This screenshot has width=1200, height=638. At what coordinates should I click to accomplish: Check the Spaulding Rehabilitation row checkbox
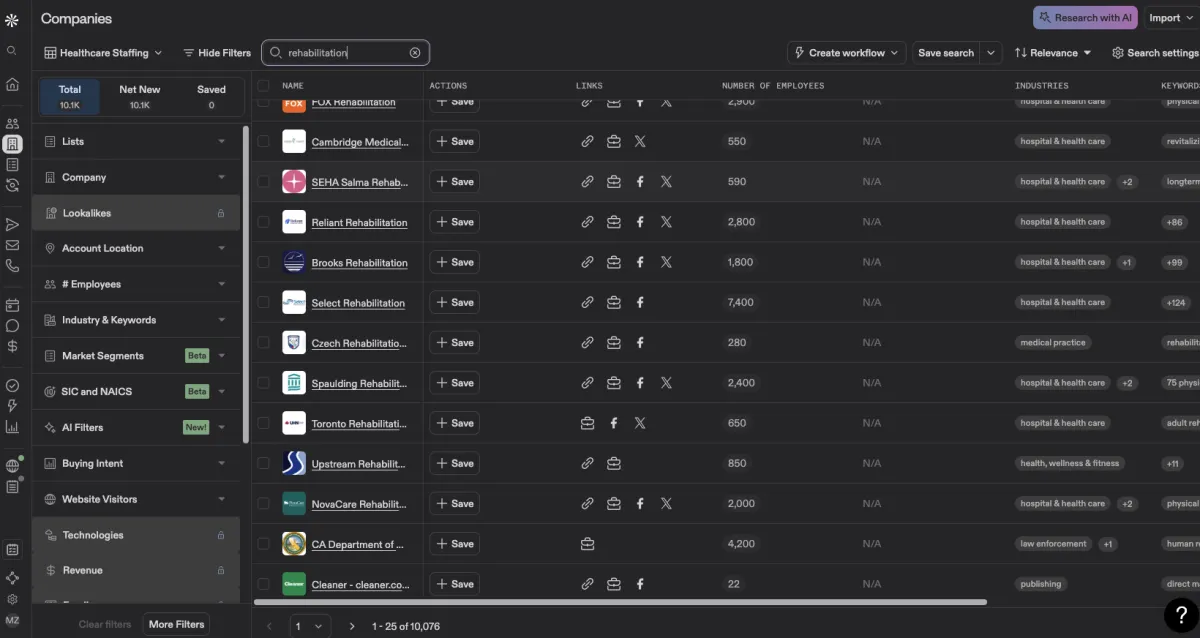coord(263,383)
